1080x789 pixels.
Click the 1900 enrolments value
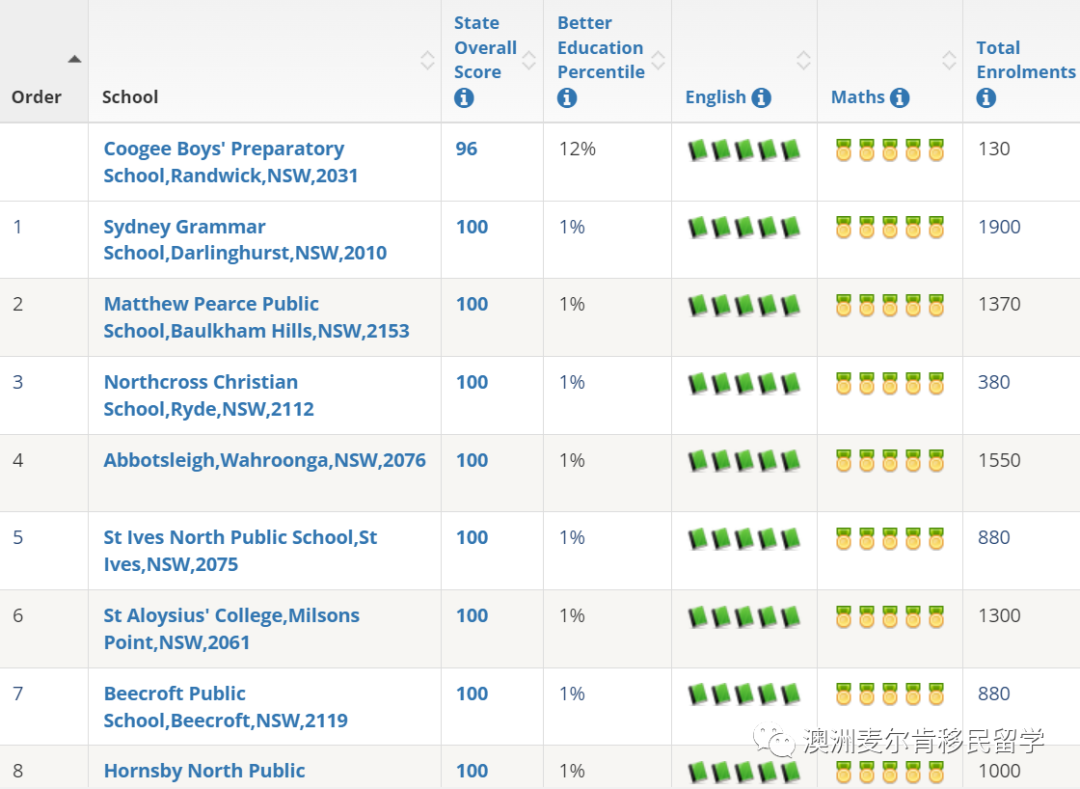tap(999, 227)
